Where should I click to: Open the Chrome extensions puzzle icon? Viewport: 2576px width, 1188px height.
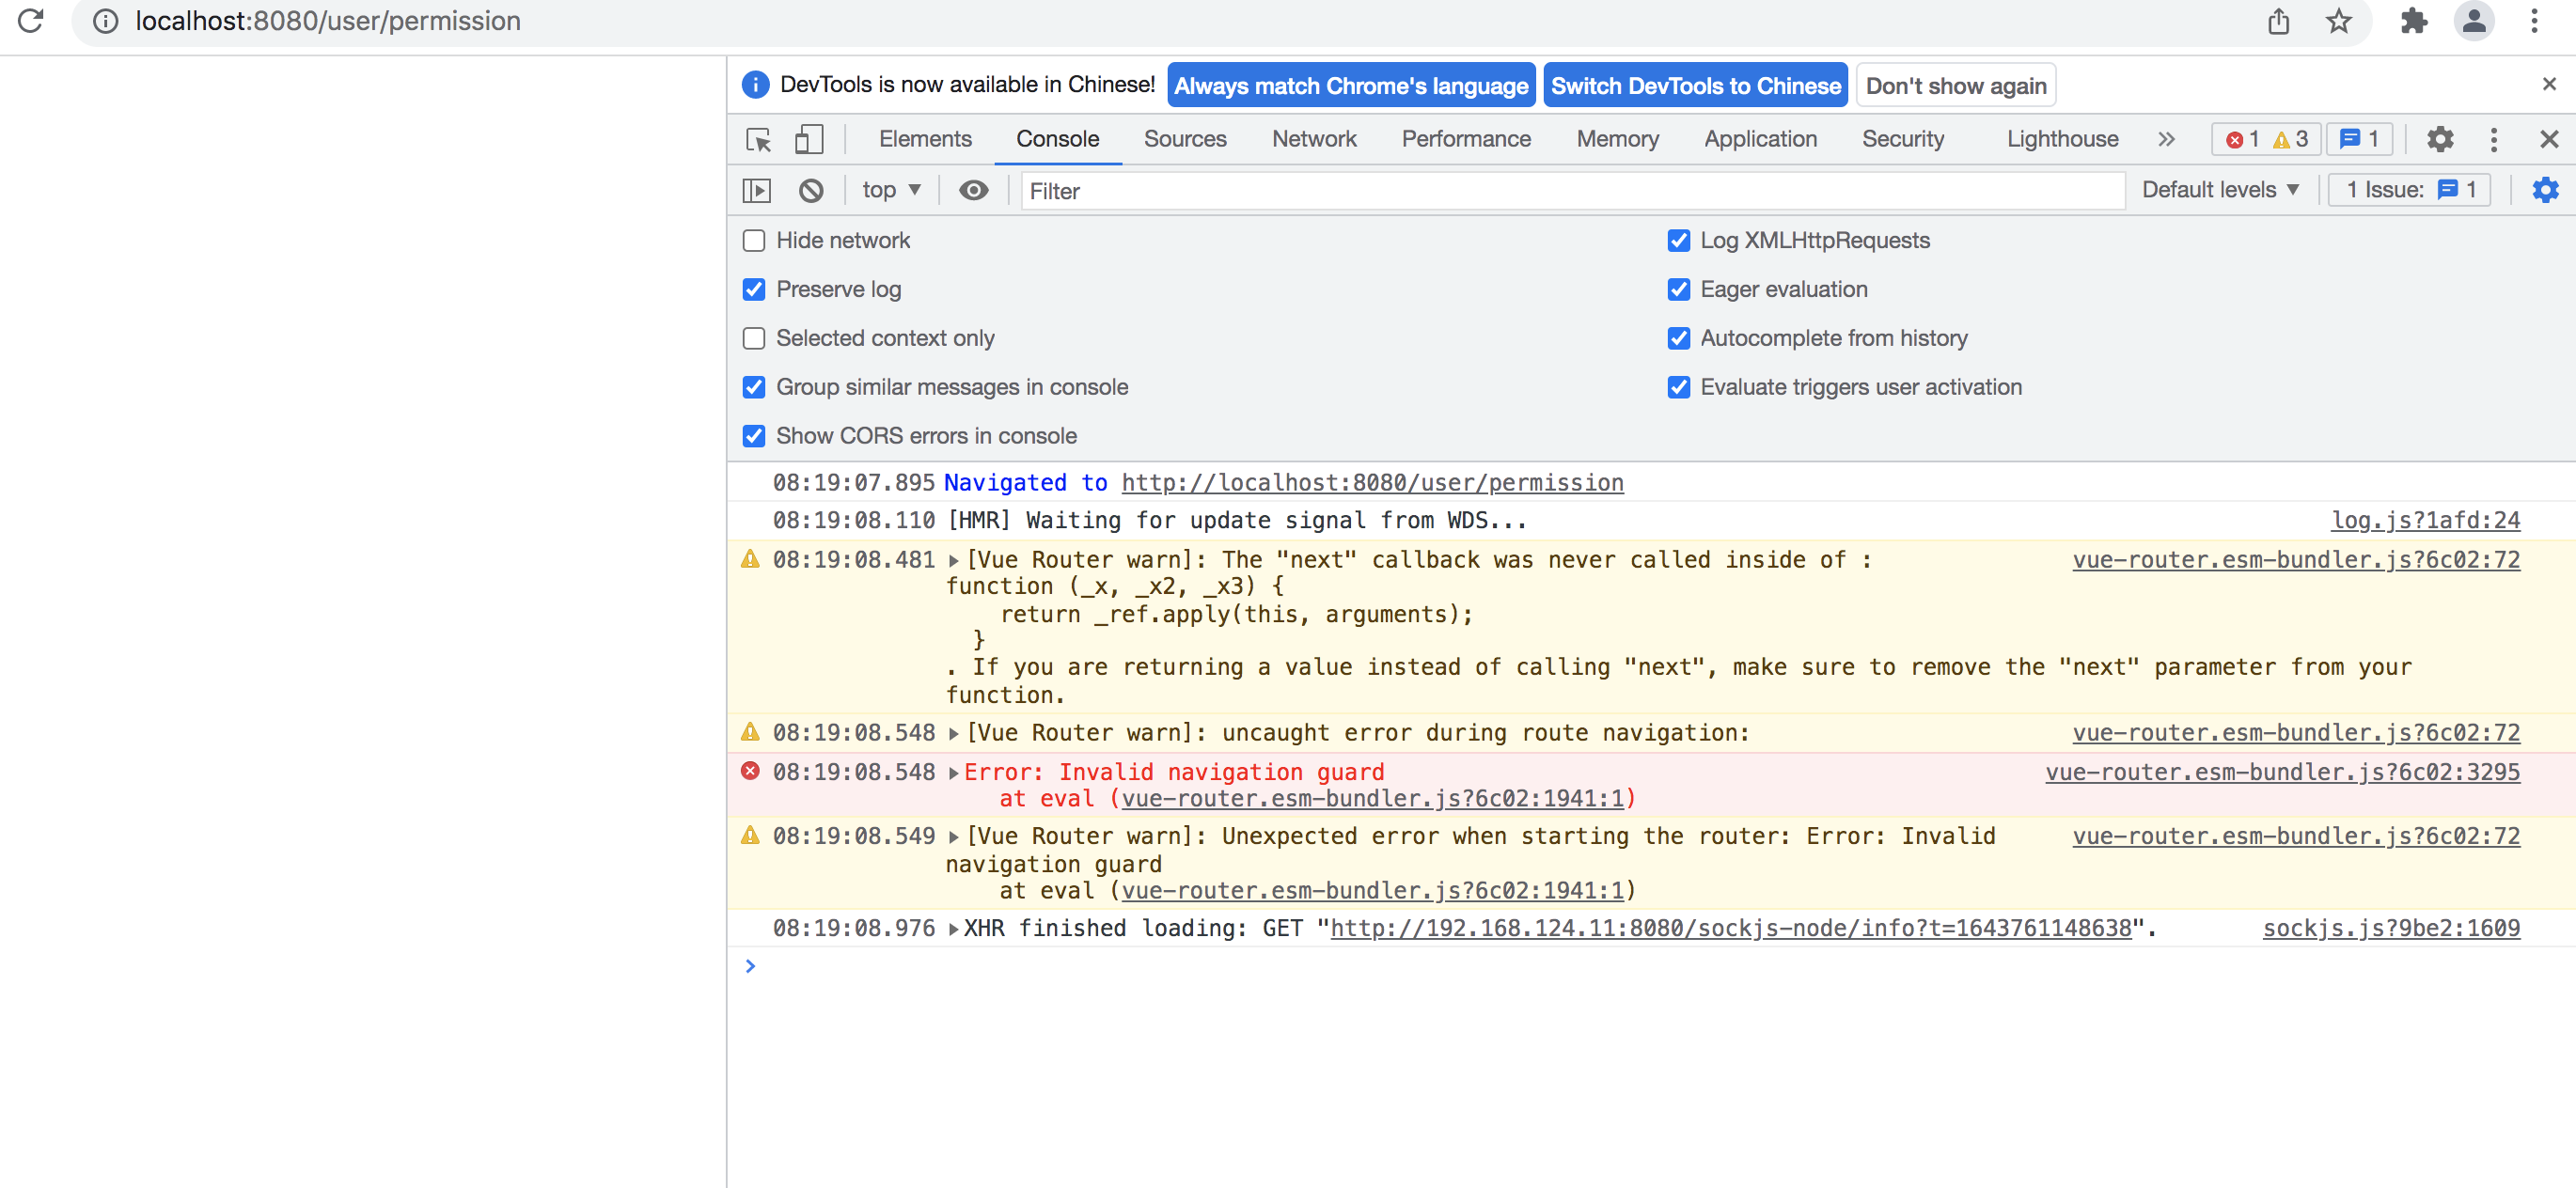click(2414, 21)
